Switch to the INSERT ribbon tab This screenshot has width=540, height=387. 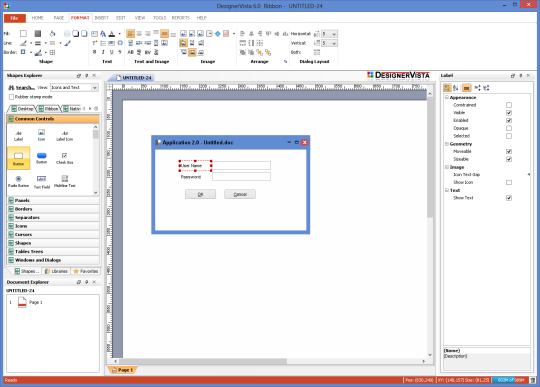101,18
